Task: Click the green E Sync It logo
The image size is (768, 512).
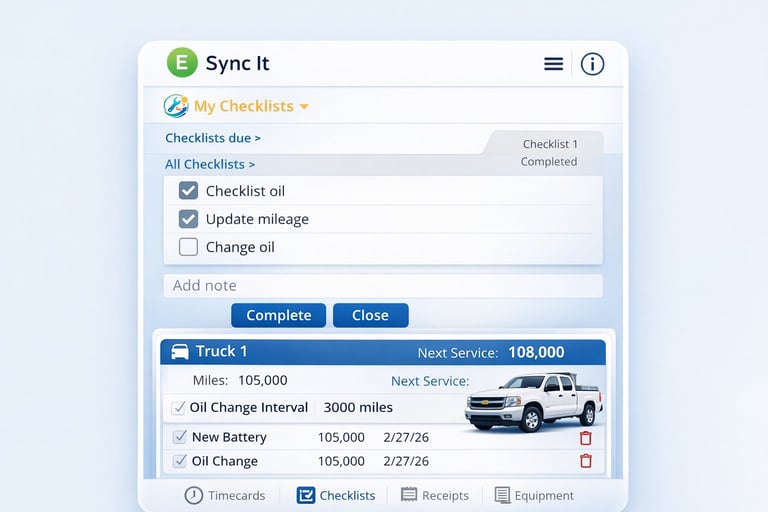Action: pos(182,62)
